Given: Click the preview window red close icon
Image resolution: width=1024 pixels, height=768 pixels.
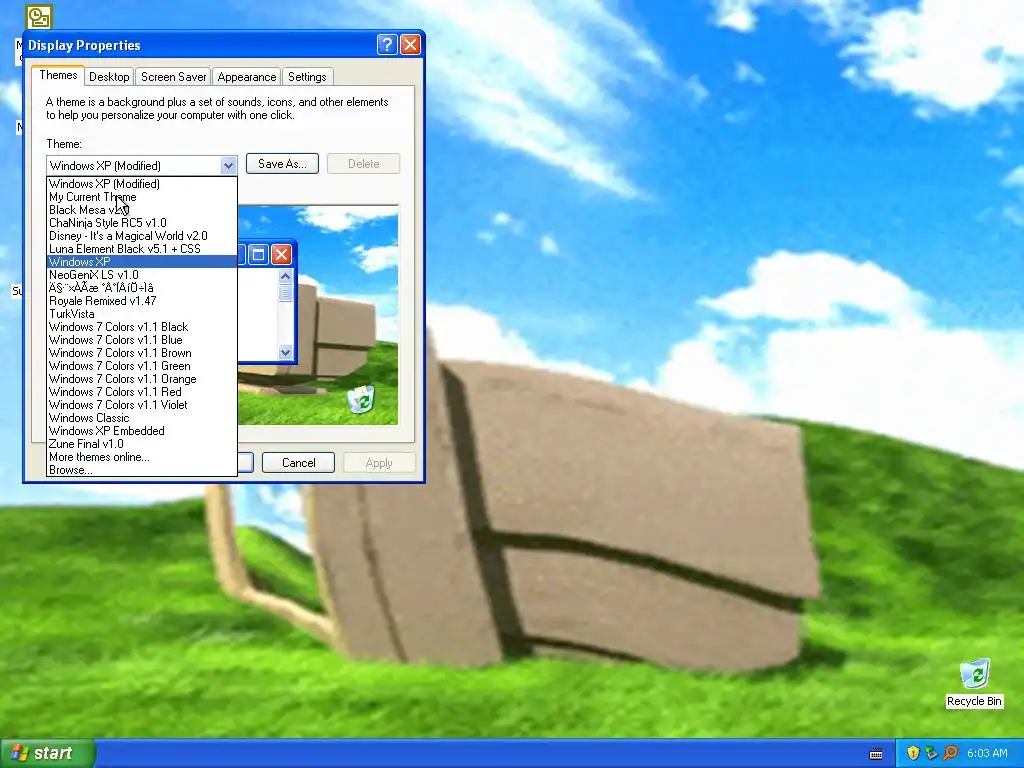Looking at the screenshot, I should tap(281, 254).
